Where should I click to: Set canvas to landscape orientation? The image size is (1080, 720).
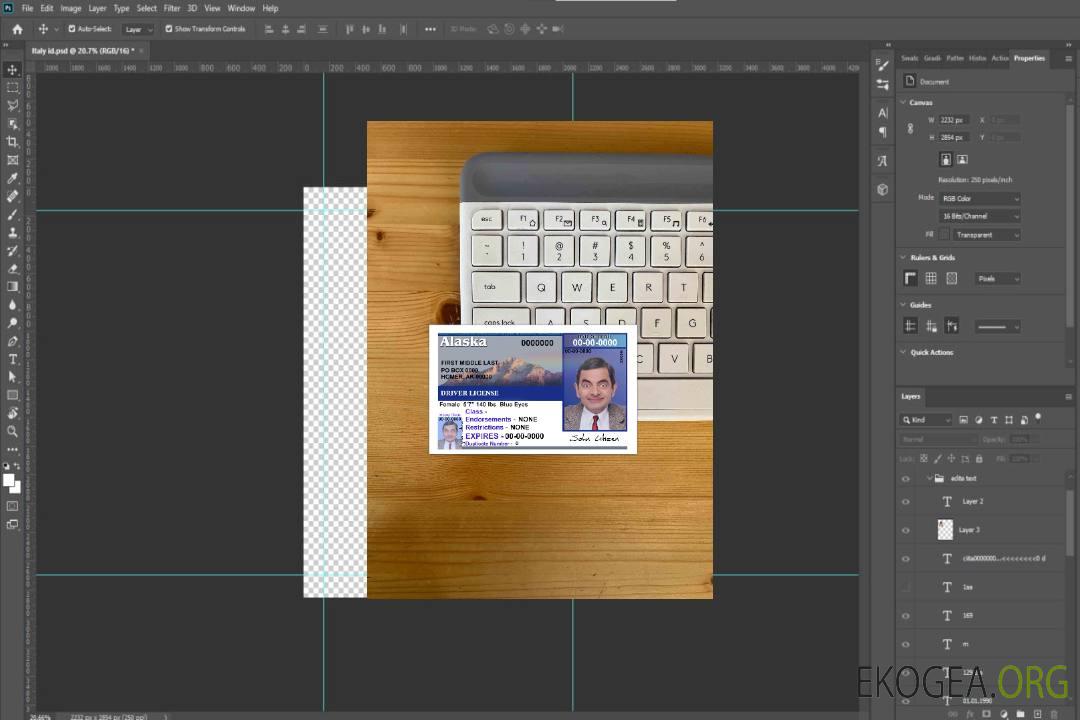[962, 159]
